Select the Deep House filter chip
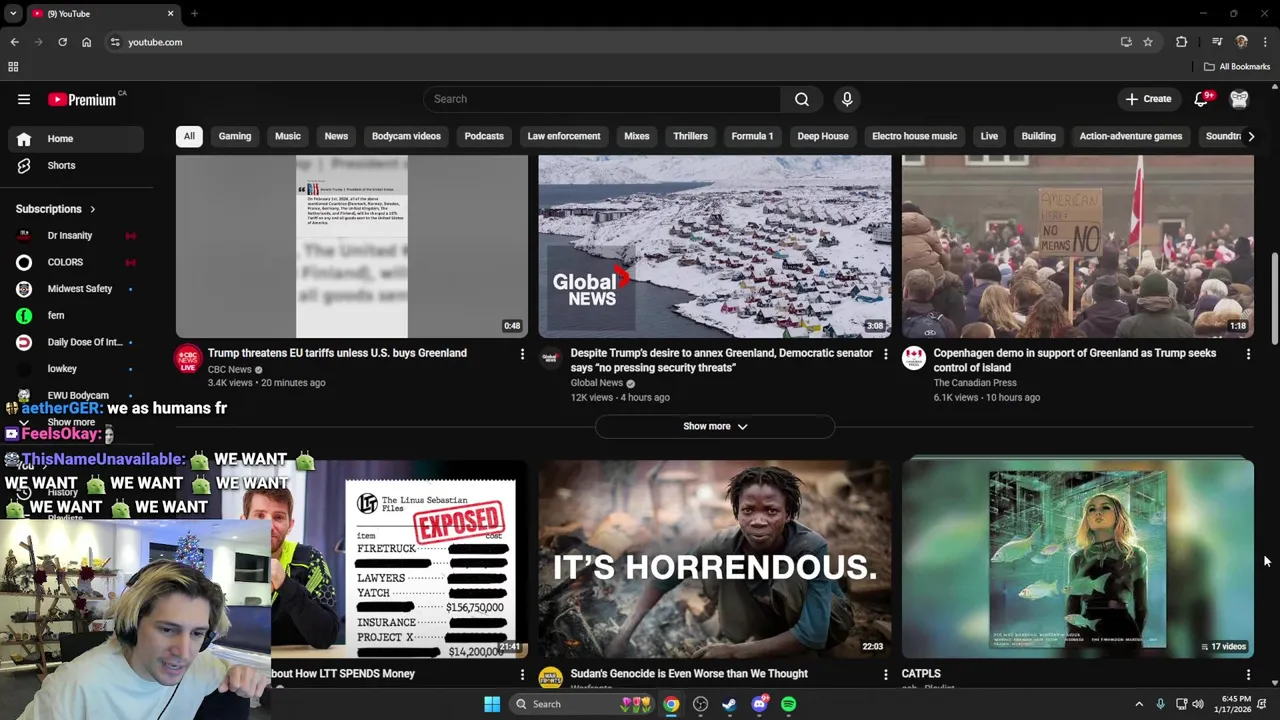 [823, 136]
